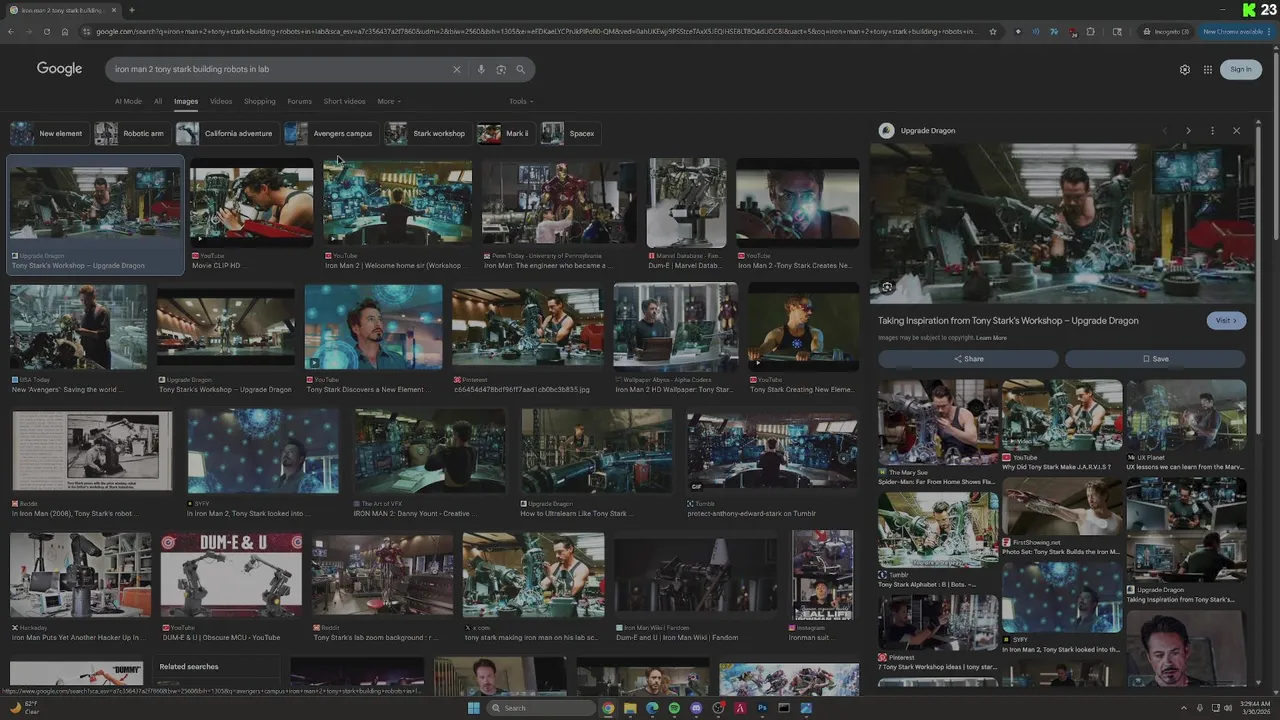1280x720 pixels.
Task: Filter by New element chip
Action: 48,133
